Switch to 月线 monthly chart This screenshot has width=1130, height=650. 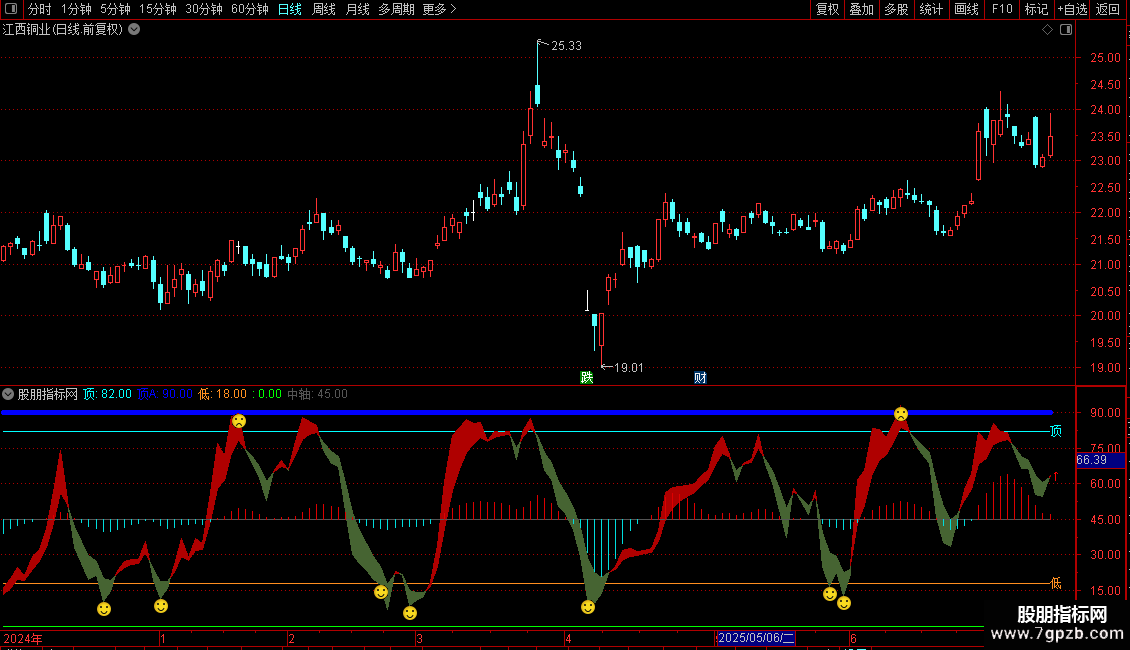pyautogui.click(x=357, y=9)
